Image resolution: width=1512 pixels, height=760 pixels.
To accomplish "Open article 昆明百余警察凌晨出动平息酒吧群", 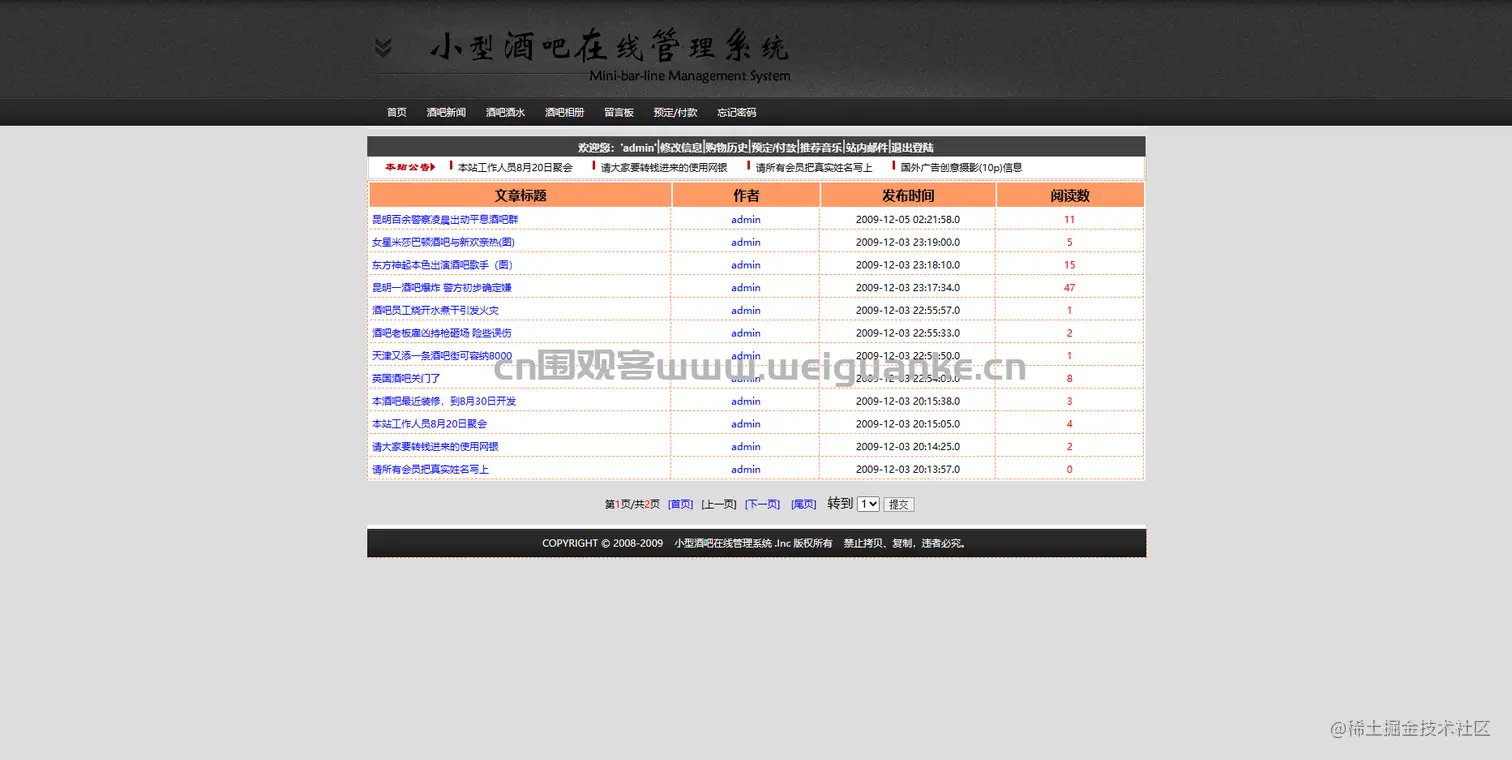I will (445, 219).
